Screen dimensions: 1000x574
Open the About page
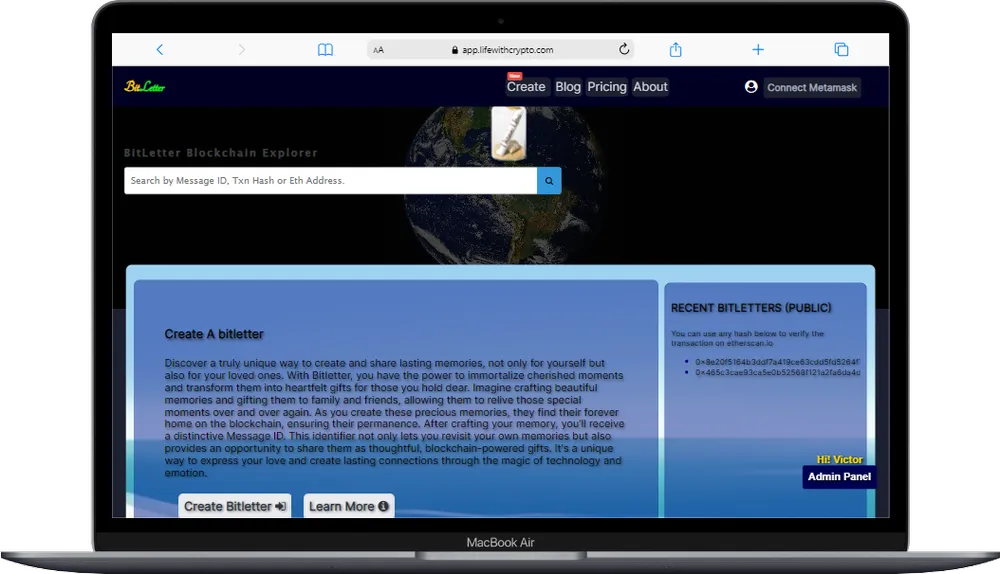coord(650,87)
